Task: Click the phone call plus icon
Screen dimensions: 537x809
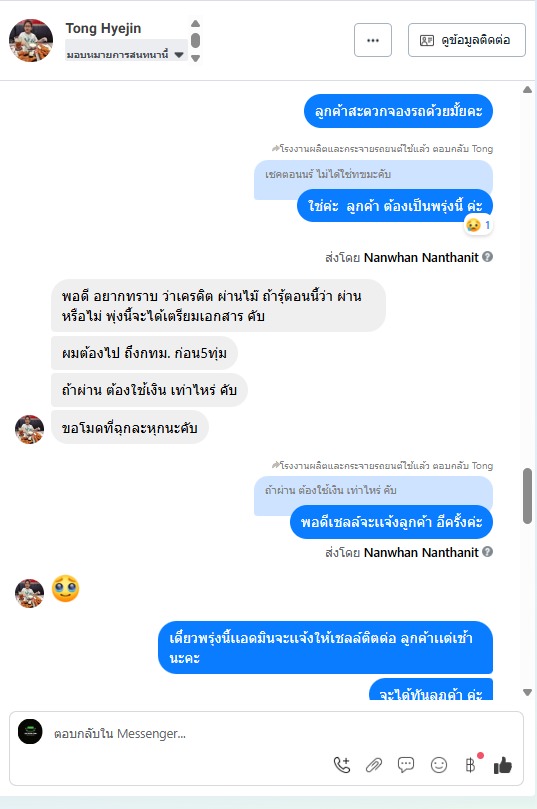Action: 341,765
